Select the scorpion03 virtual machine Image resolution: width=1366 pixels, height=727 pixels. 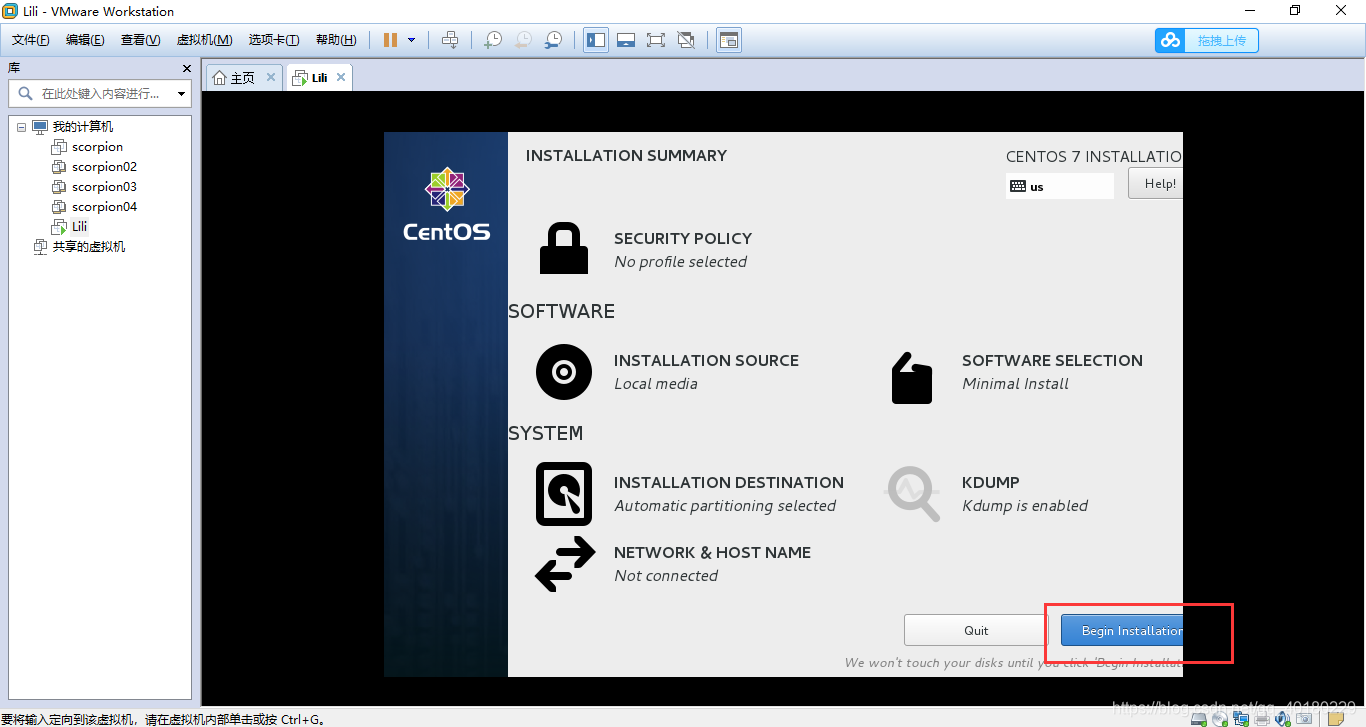tap(104, 187)
